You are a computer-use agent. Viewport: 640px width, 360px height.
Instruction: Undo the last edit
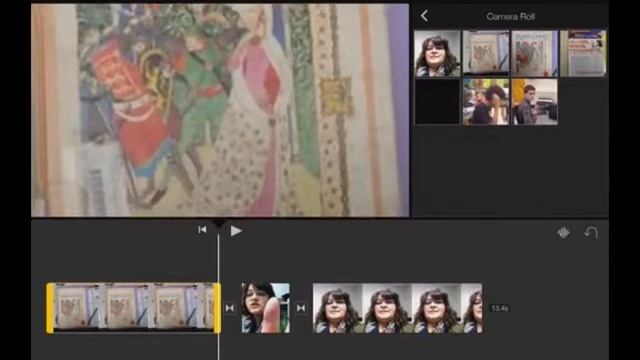pyautogui.click(x=591, y=232)
